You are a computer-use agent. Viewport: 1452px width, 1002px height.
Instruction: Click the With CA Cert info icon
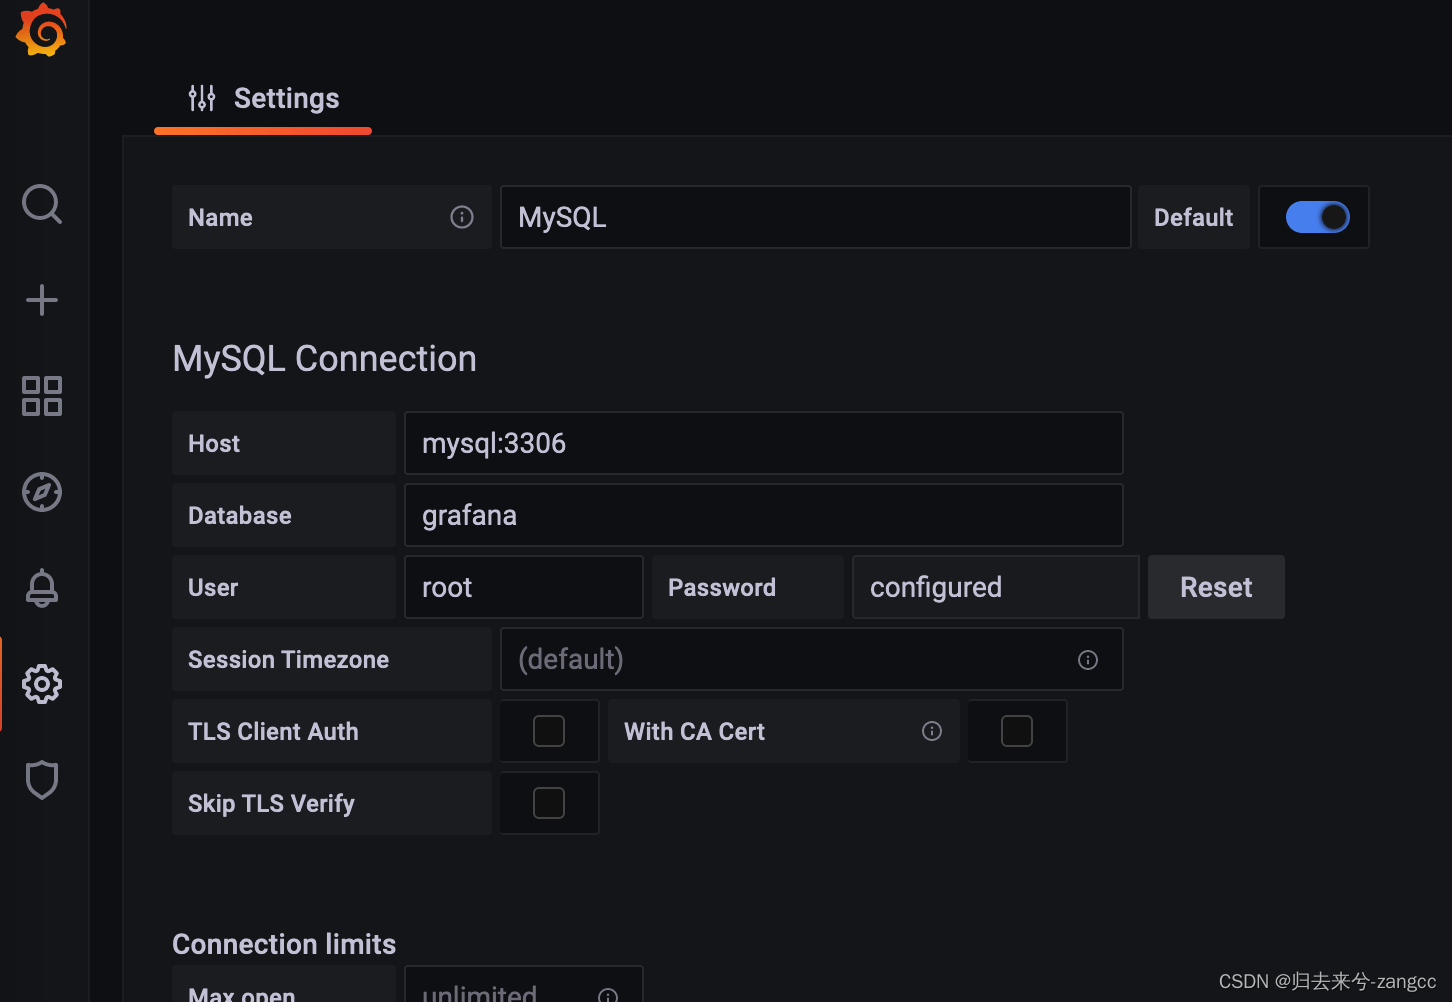click(x=932, y=731)
